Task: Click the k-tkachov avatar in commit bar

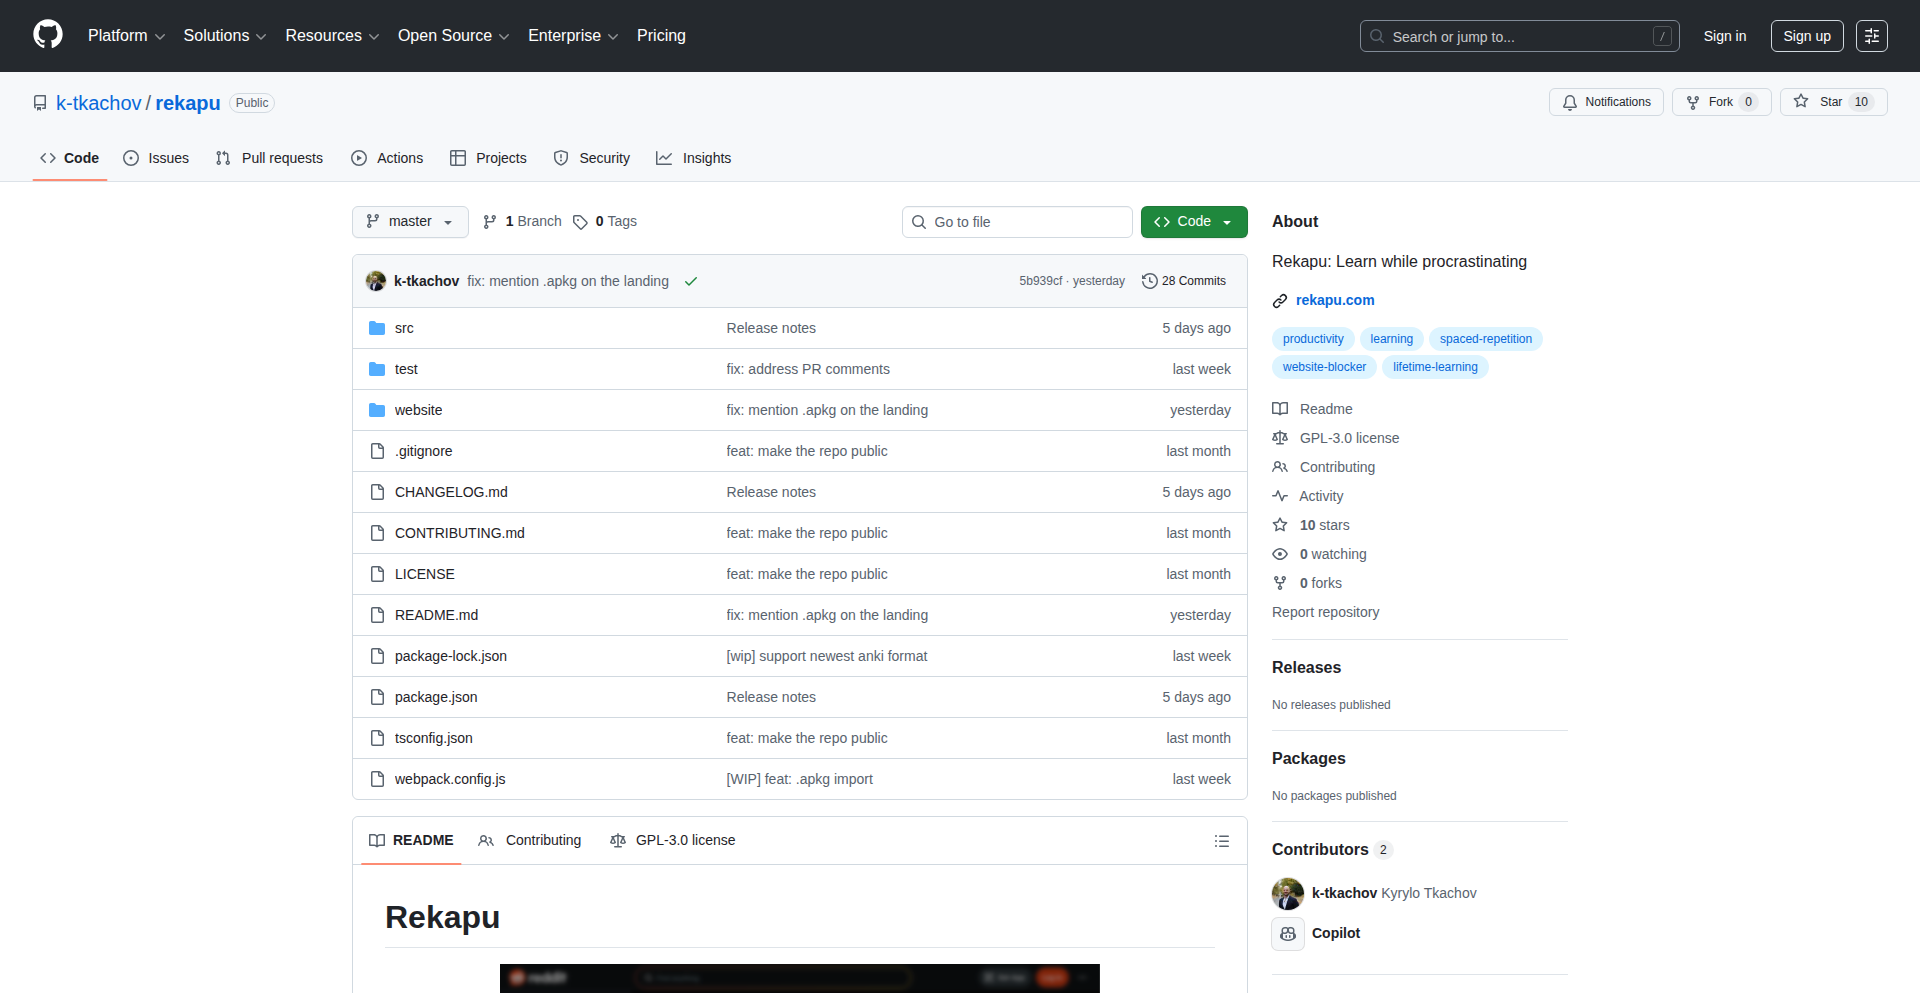Action: (x=376, y=281)
